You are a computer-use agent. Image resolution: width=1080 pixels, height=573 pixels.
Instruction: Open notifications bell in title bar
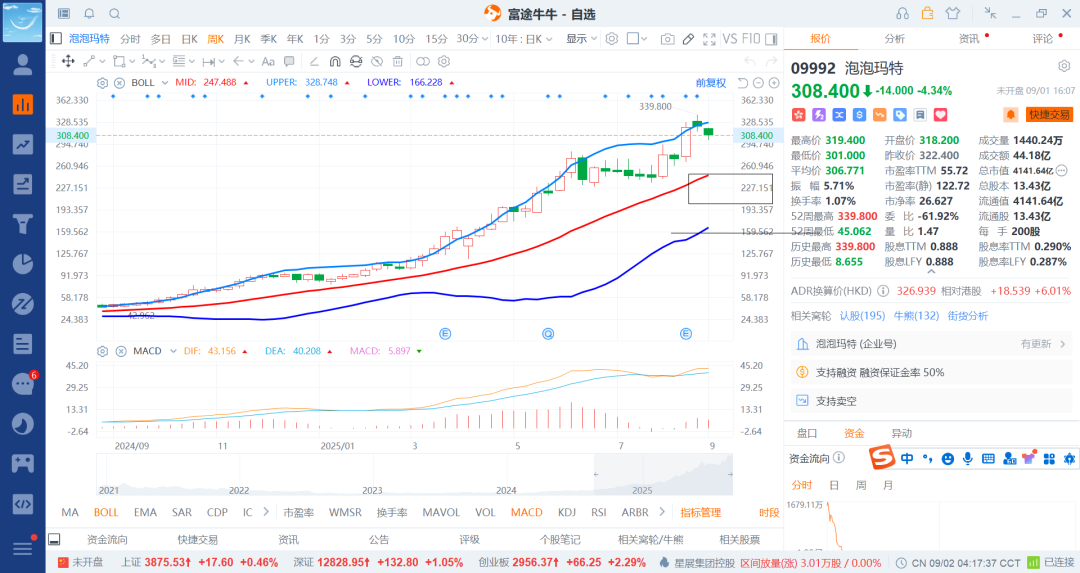pos(90,14)
